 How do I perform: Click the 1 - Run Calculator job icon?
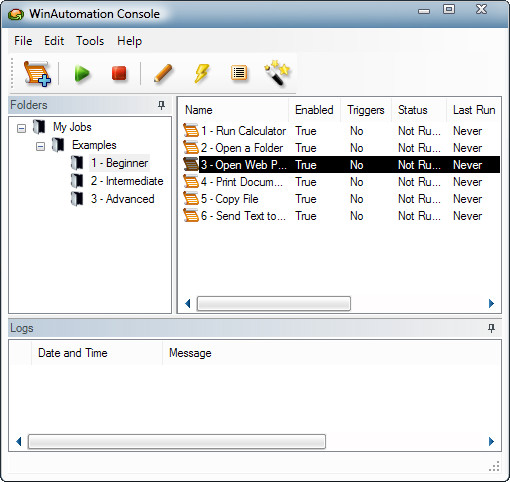click(191, 131)
